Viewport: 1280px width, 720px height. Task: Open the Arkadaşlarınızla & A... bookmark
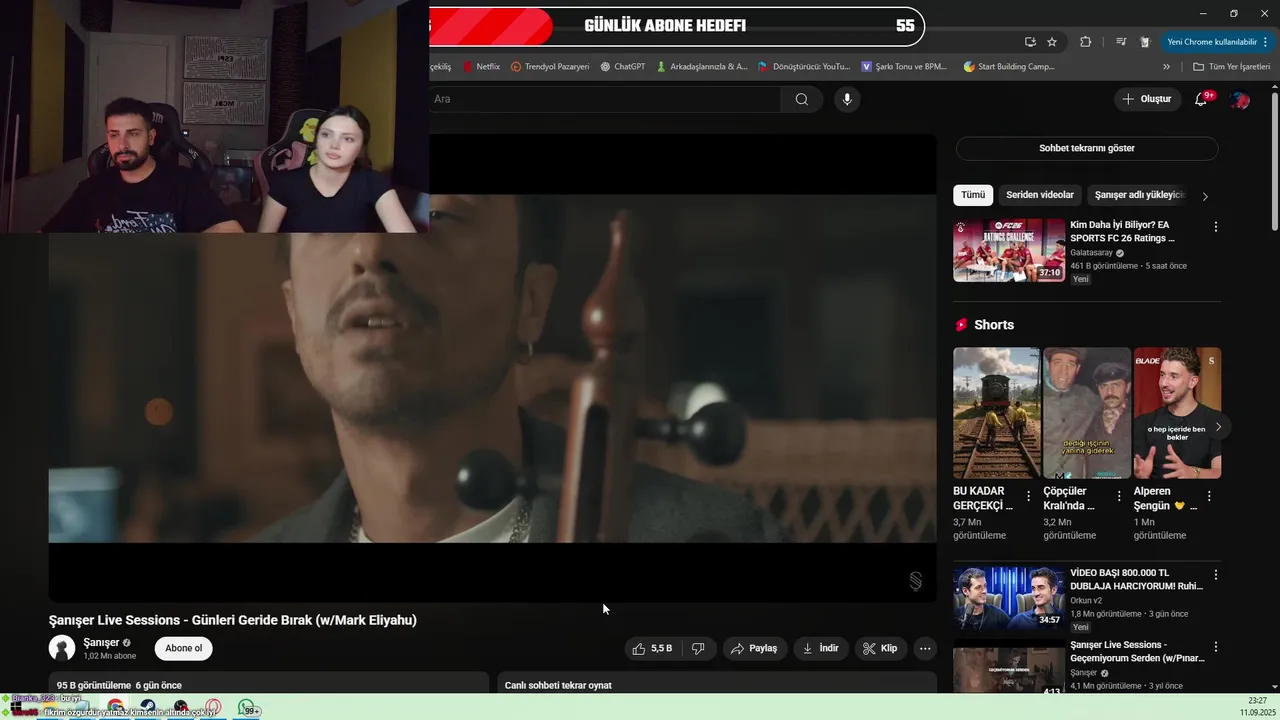(702, 67)
